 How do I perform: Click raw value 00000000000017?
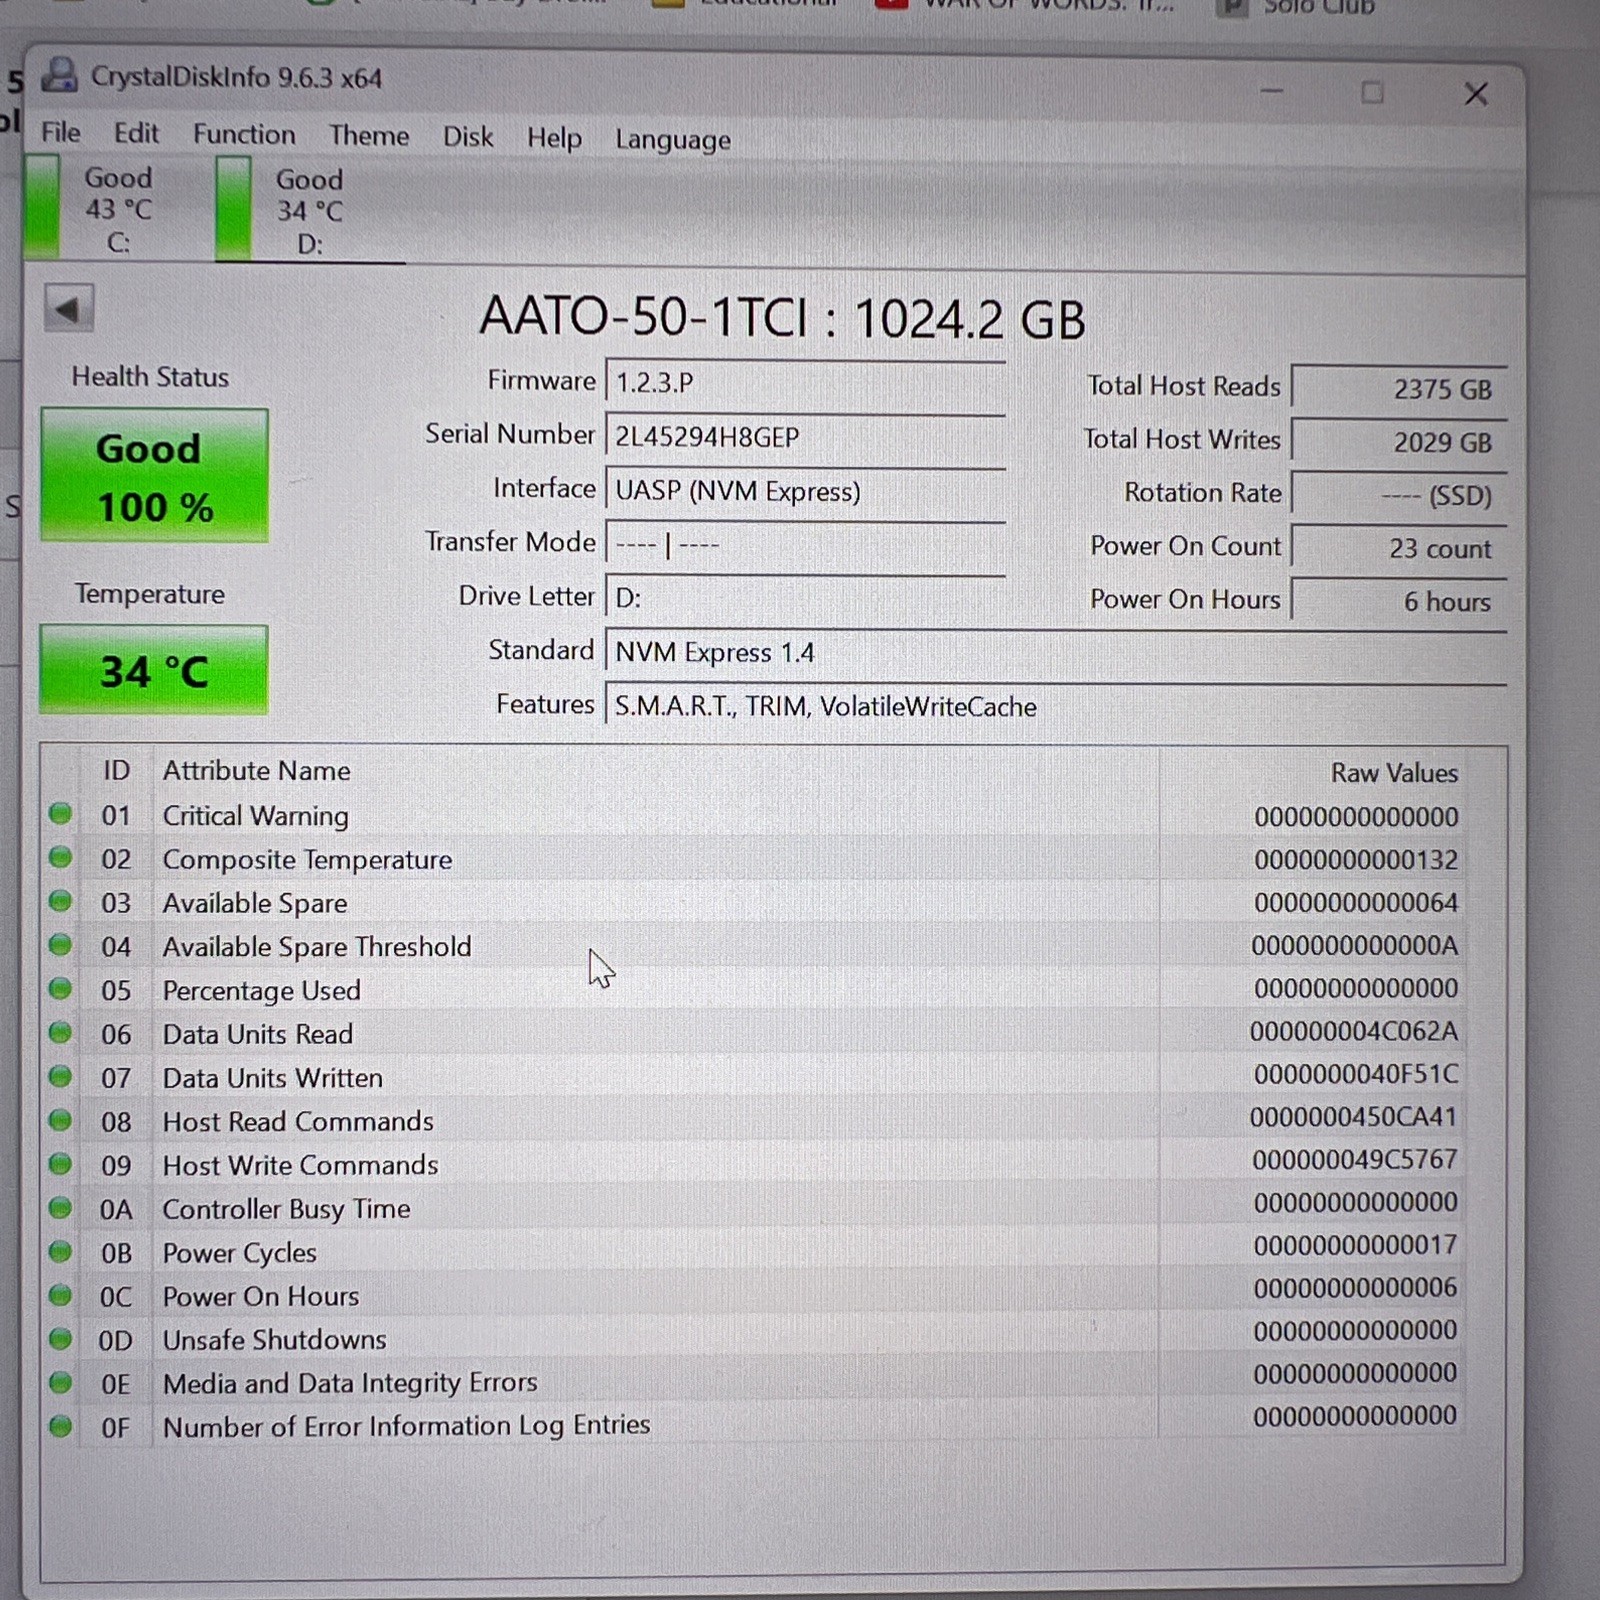pos(1356,1245)
